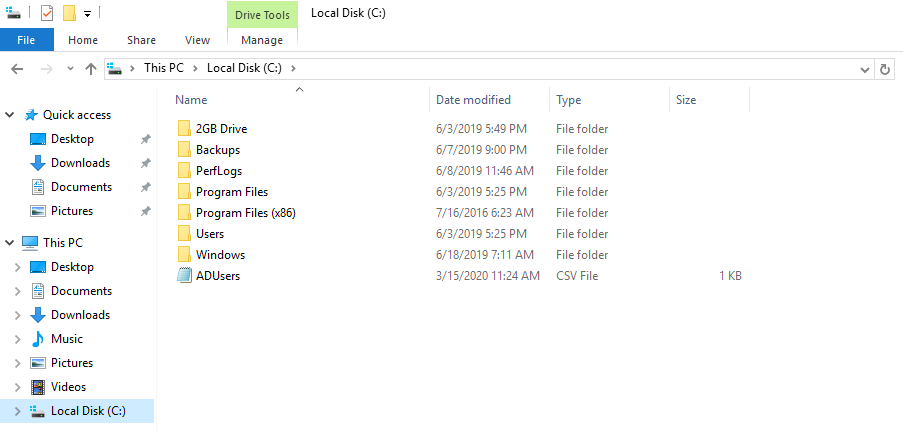Collapse the Quick access tree section

[x=10, y=115]
